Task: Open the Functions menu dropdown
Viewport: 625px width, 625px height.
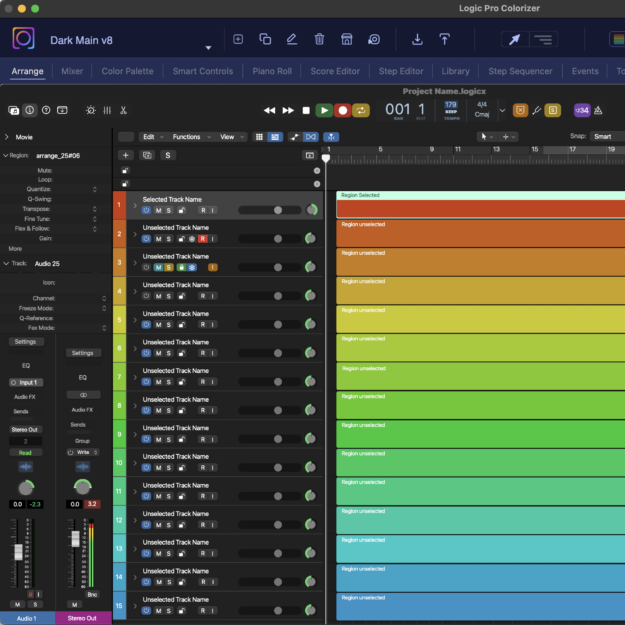Action: 190,137
